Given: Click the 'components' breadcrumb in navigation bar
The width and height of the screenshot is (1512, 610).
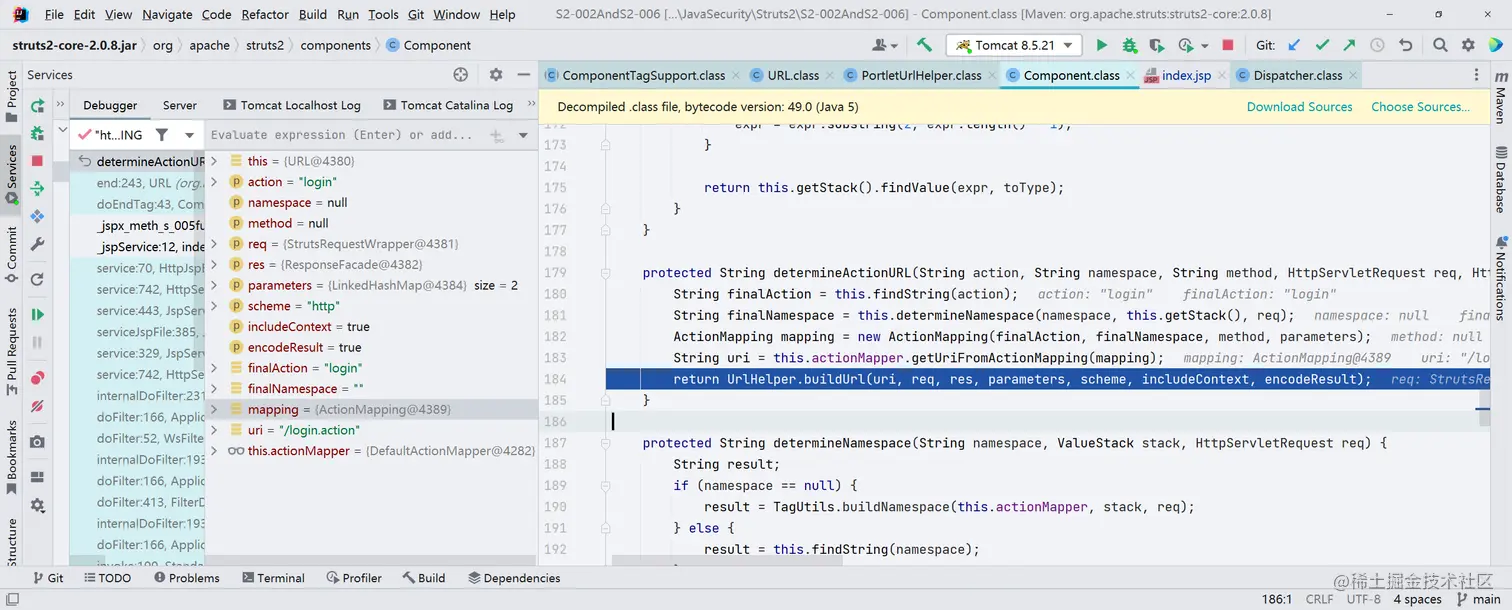Looking at the screenshot, I should (x=335, y=45).
